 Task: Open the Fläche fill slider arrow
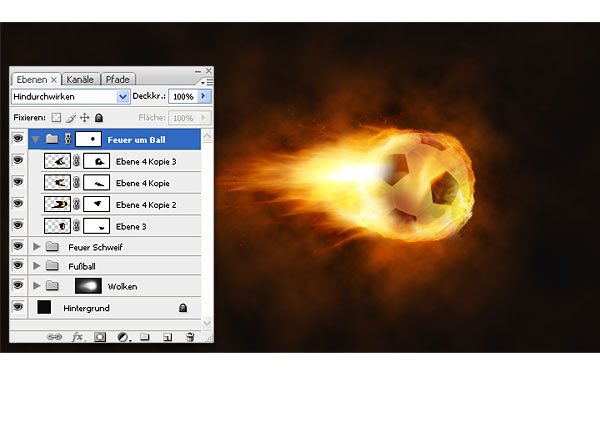pos(204,118)
